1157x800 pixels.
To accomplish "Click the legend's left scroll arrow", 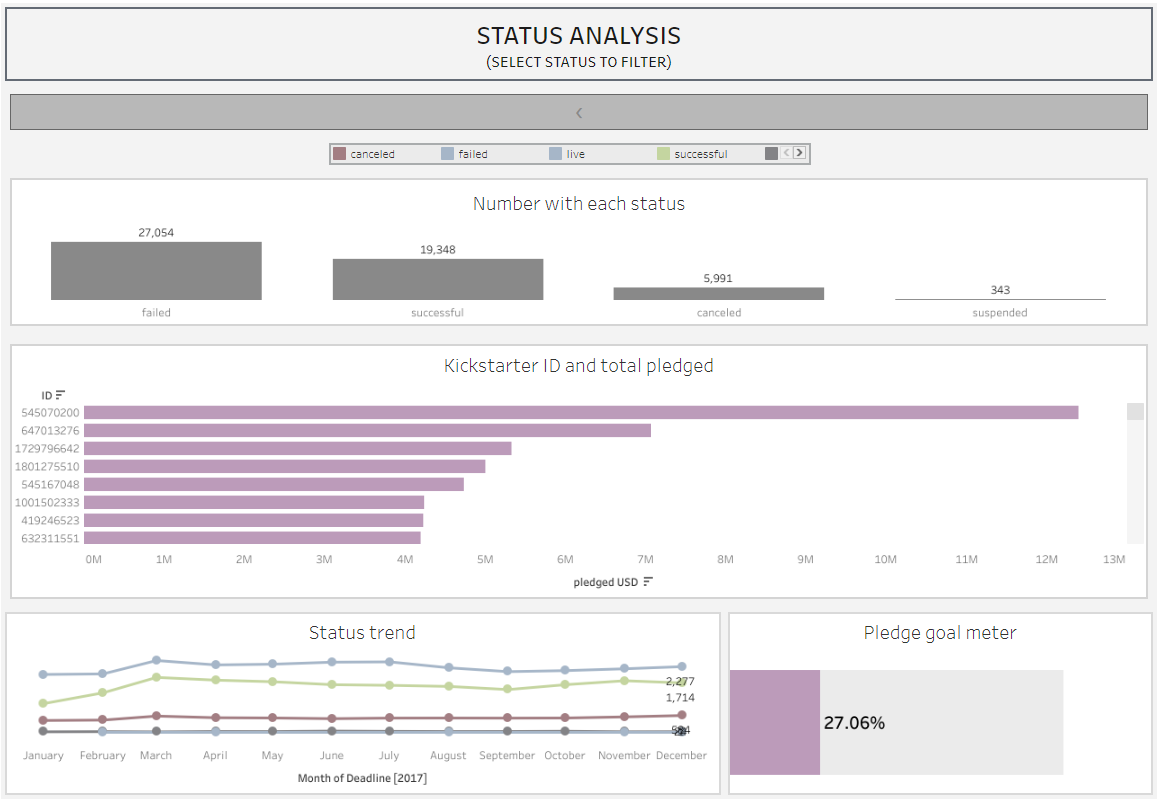I will point(787,153).
